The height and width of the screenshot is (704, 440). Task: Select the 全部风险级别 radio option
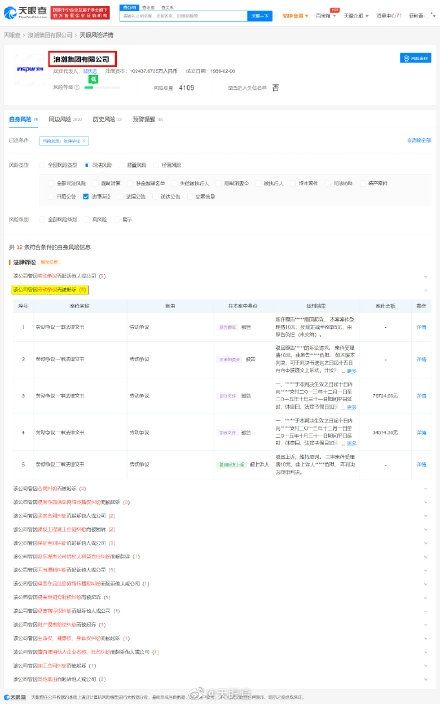click(x=59, y=220)
